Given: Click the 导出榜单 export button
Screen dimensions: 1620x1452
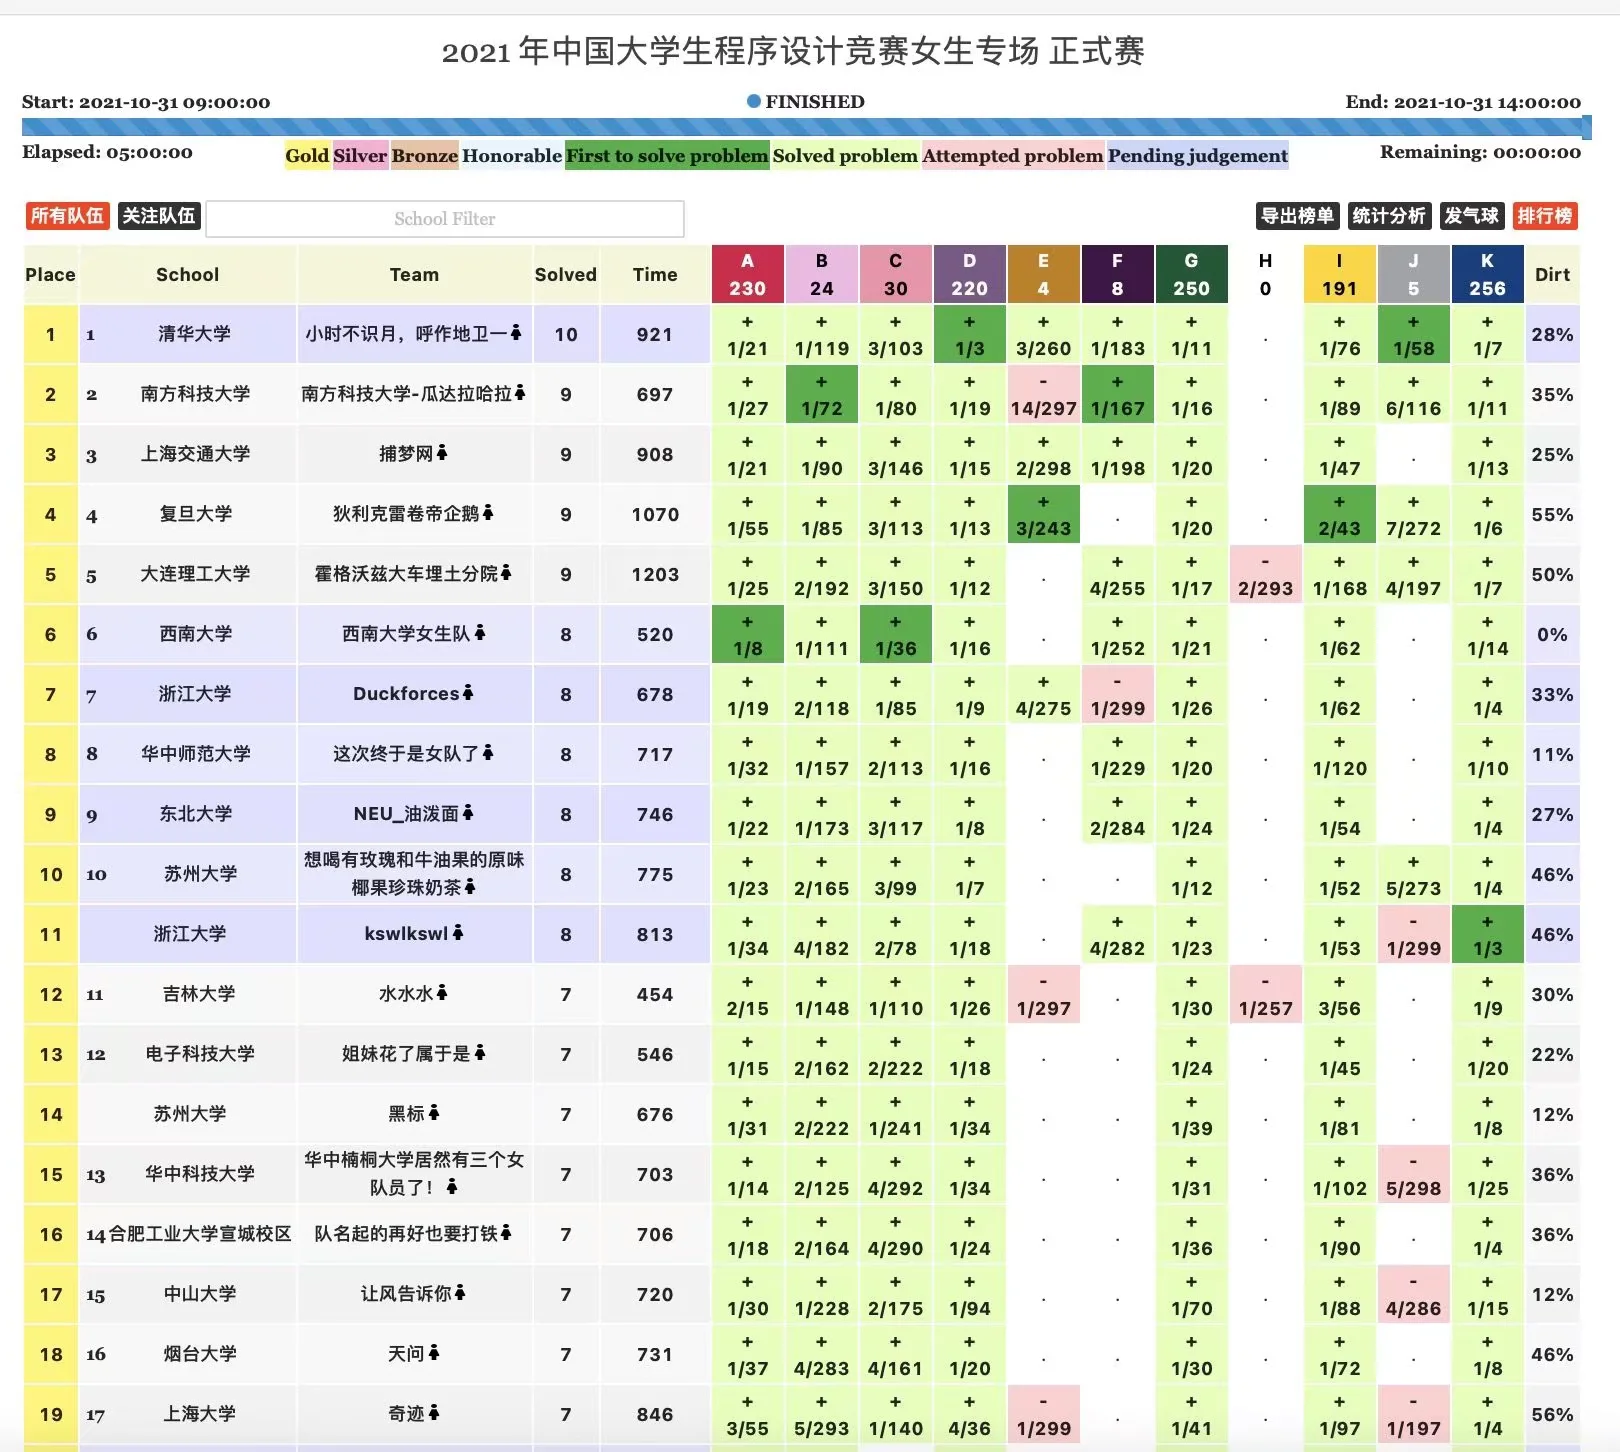Looking at the screenshot, I should tap(1297, 216).
